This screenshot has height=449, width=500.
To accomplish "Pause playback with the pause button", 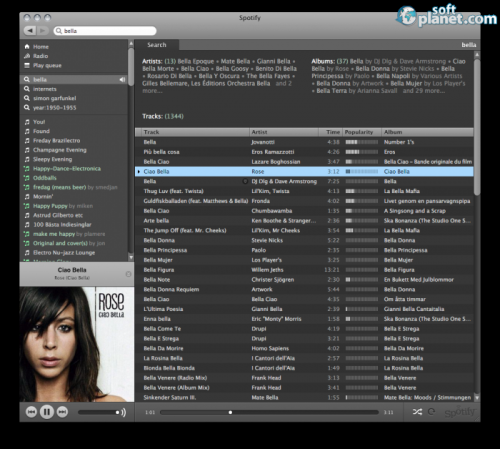I will (47, 412).
